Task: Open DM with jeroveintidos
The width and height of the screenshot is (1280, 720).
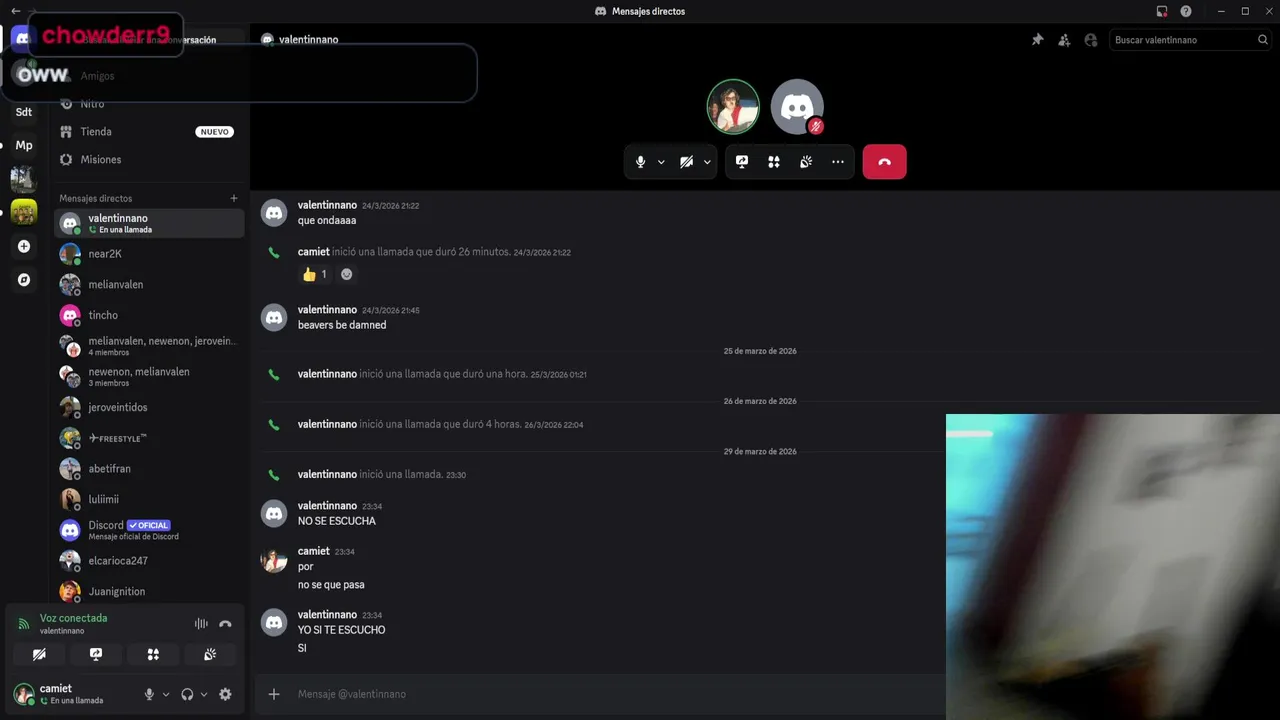Action: click(150, 407)
